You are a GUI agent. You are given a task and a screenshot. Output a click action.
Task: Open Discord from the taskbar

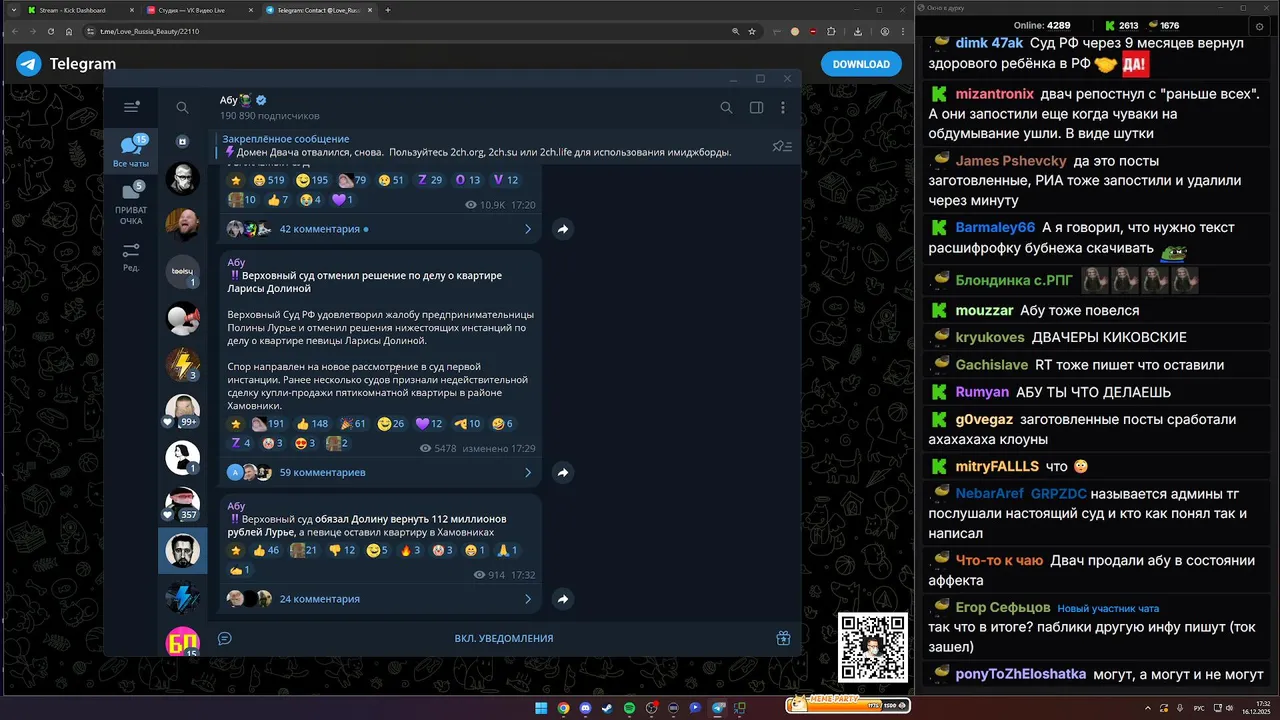[x=585, y=708]
